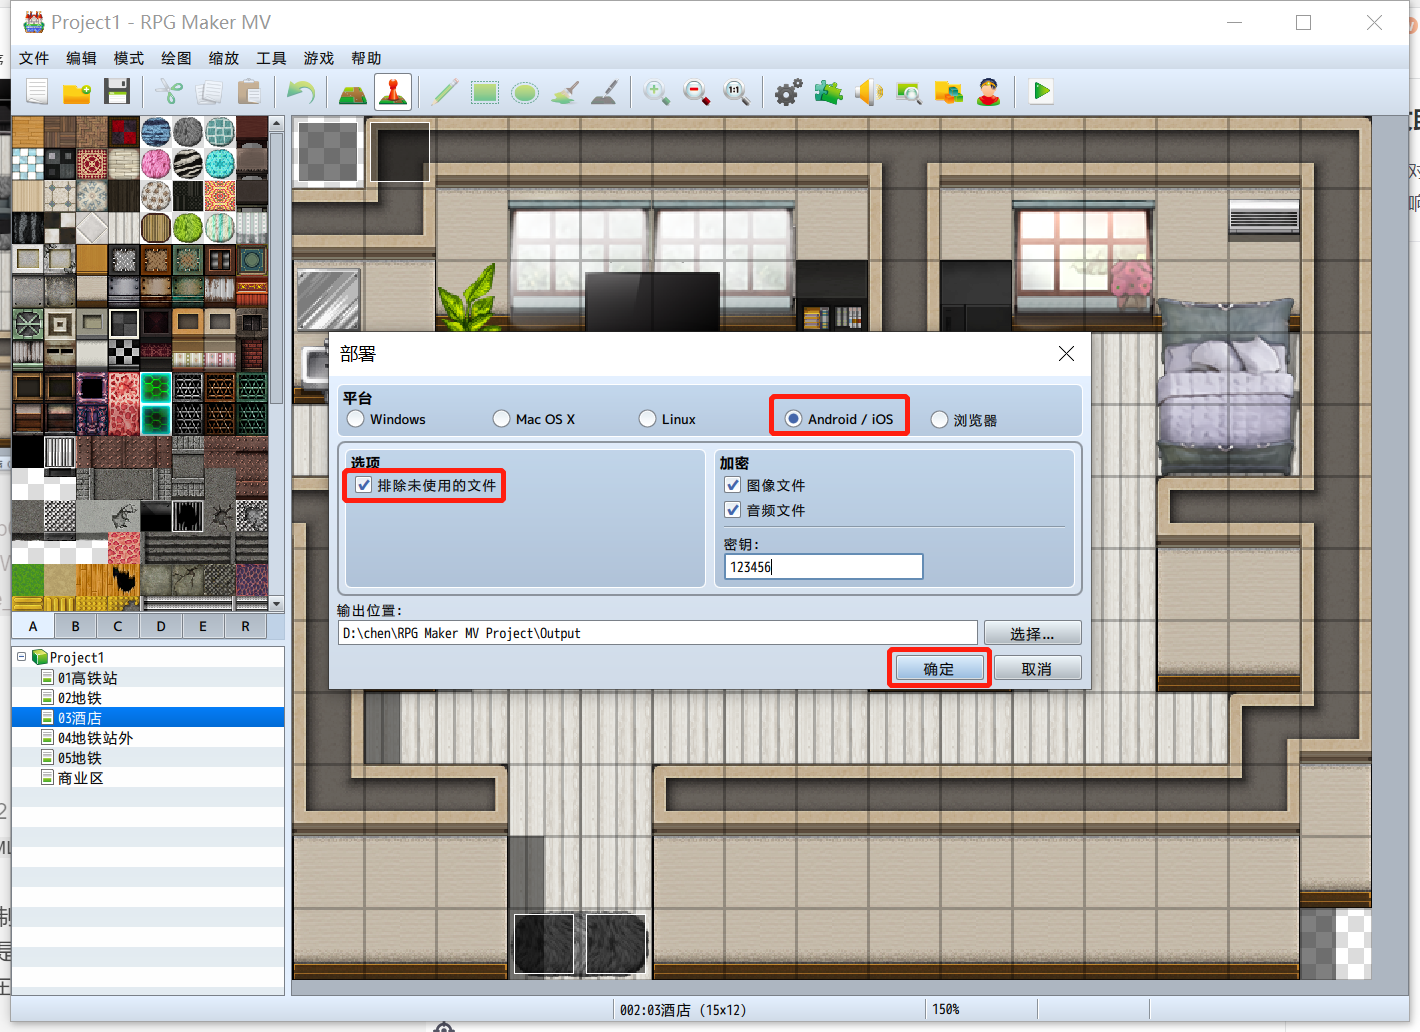
Task: Select the Rectangle drawing tool
Action: 485,92
